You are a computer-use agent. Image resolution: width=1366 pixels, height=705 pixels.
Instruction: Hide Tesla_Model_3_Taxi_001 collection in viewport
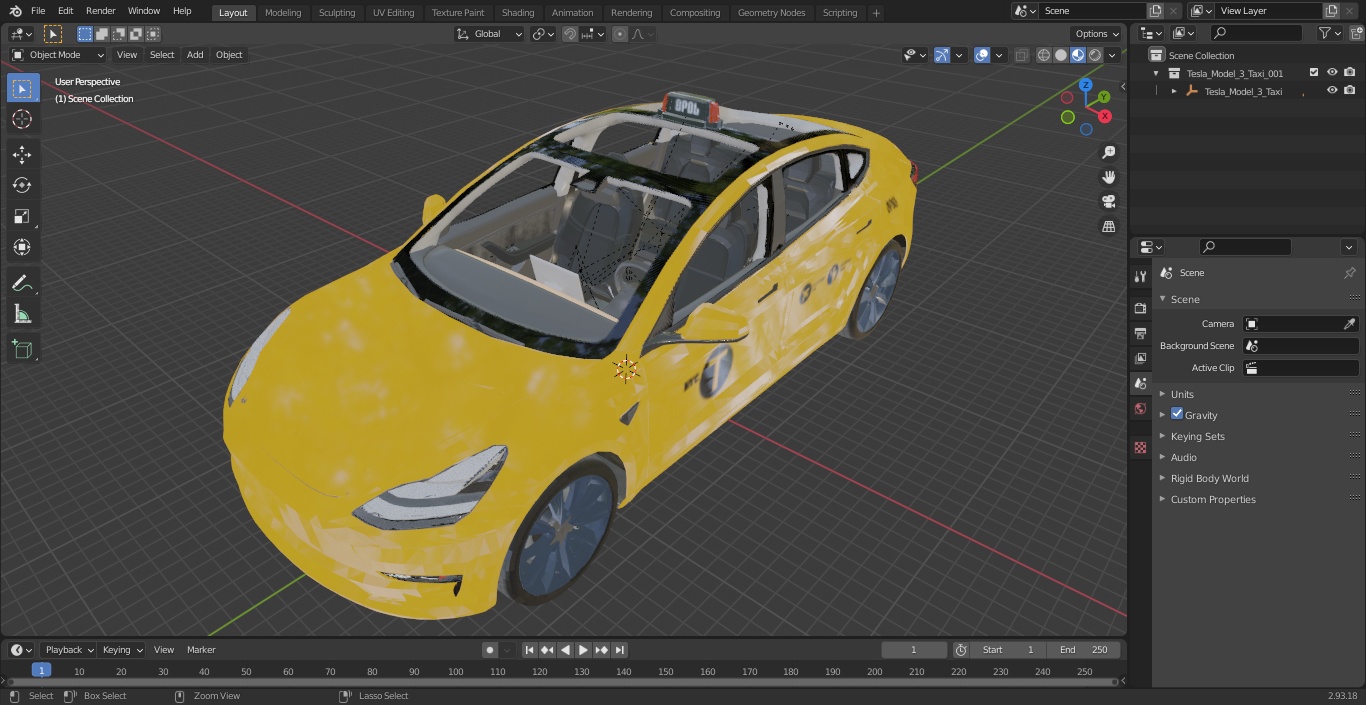(x=1332, y=73)
